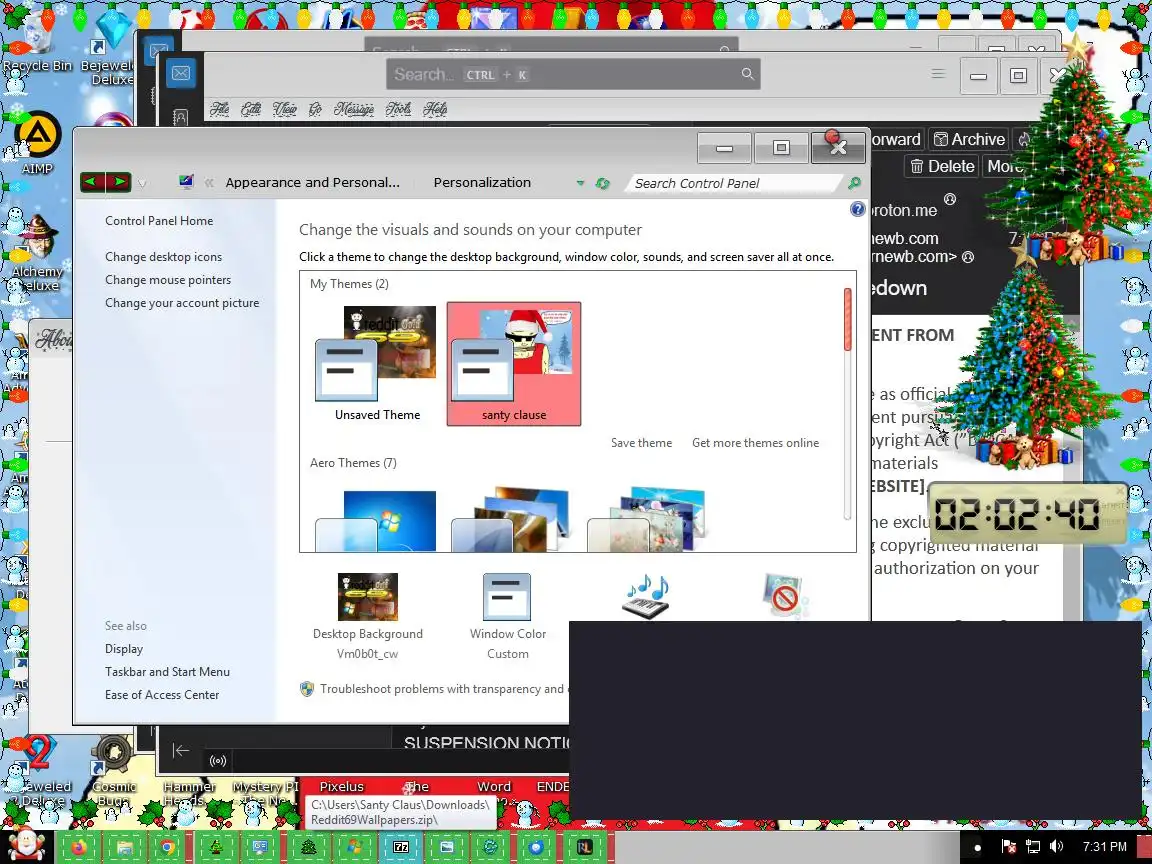The image size is (1152, 864).
Task: Open the Alchemy Deluxe desktop shortcut
Action: point(37,253)
